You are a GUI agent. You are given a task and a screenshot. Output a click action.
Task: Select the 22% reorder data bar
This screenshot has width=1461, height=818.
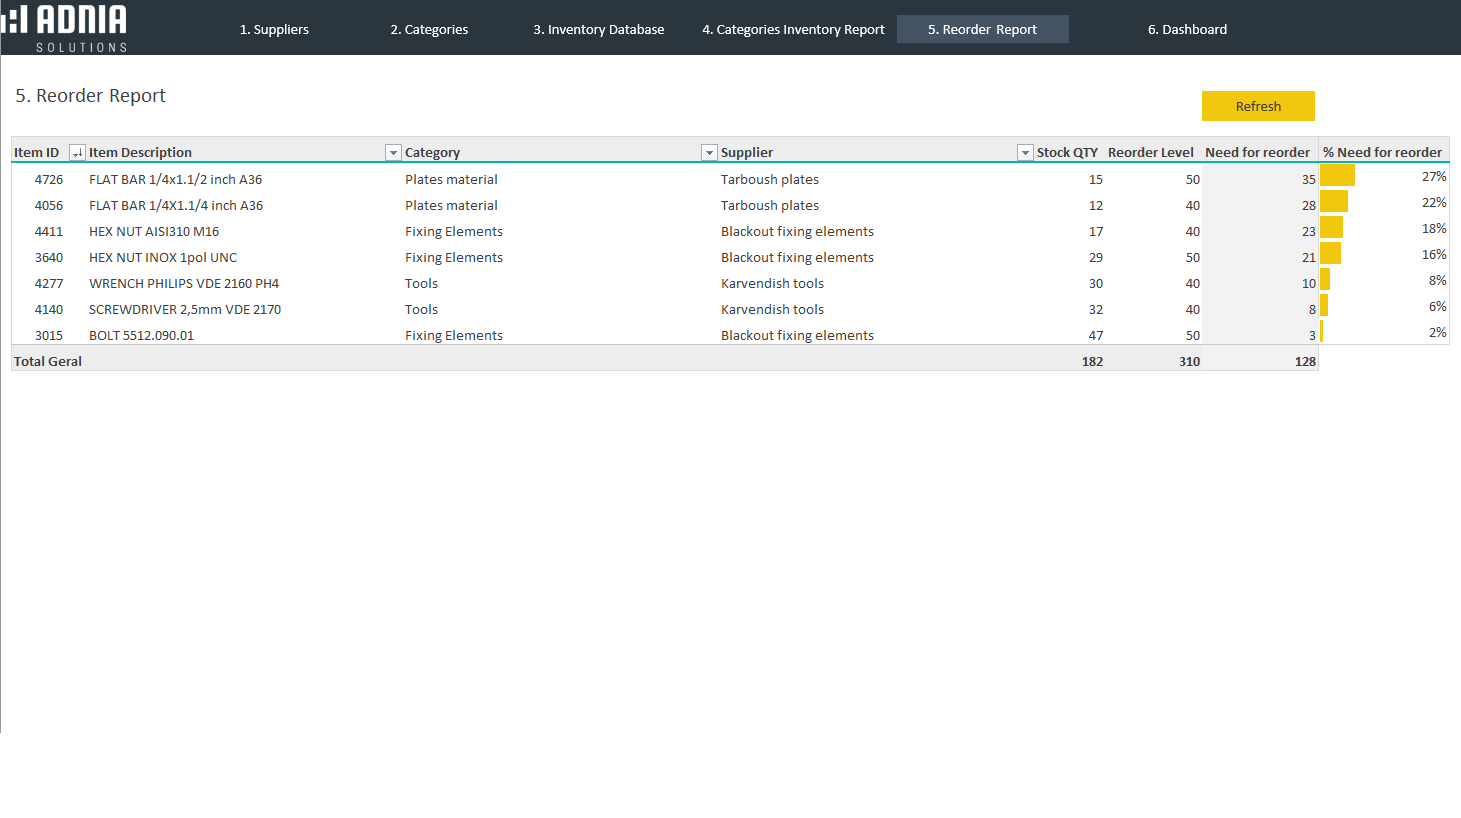tap(1334, 202)
